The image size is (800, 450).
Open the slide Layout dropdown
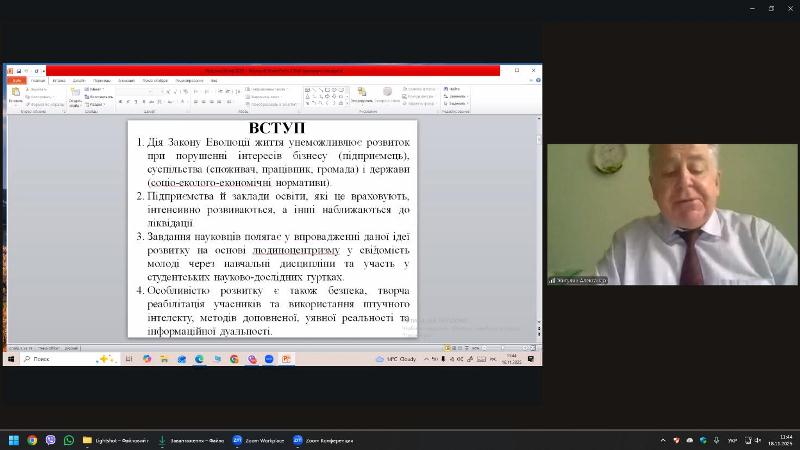95,89
